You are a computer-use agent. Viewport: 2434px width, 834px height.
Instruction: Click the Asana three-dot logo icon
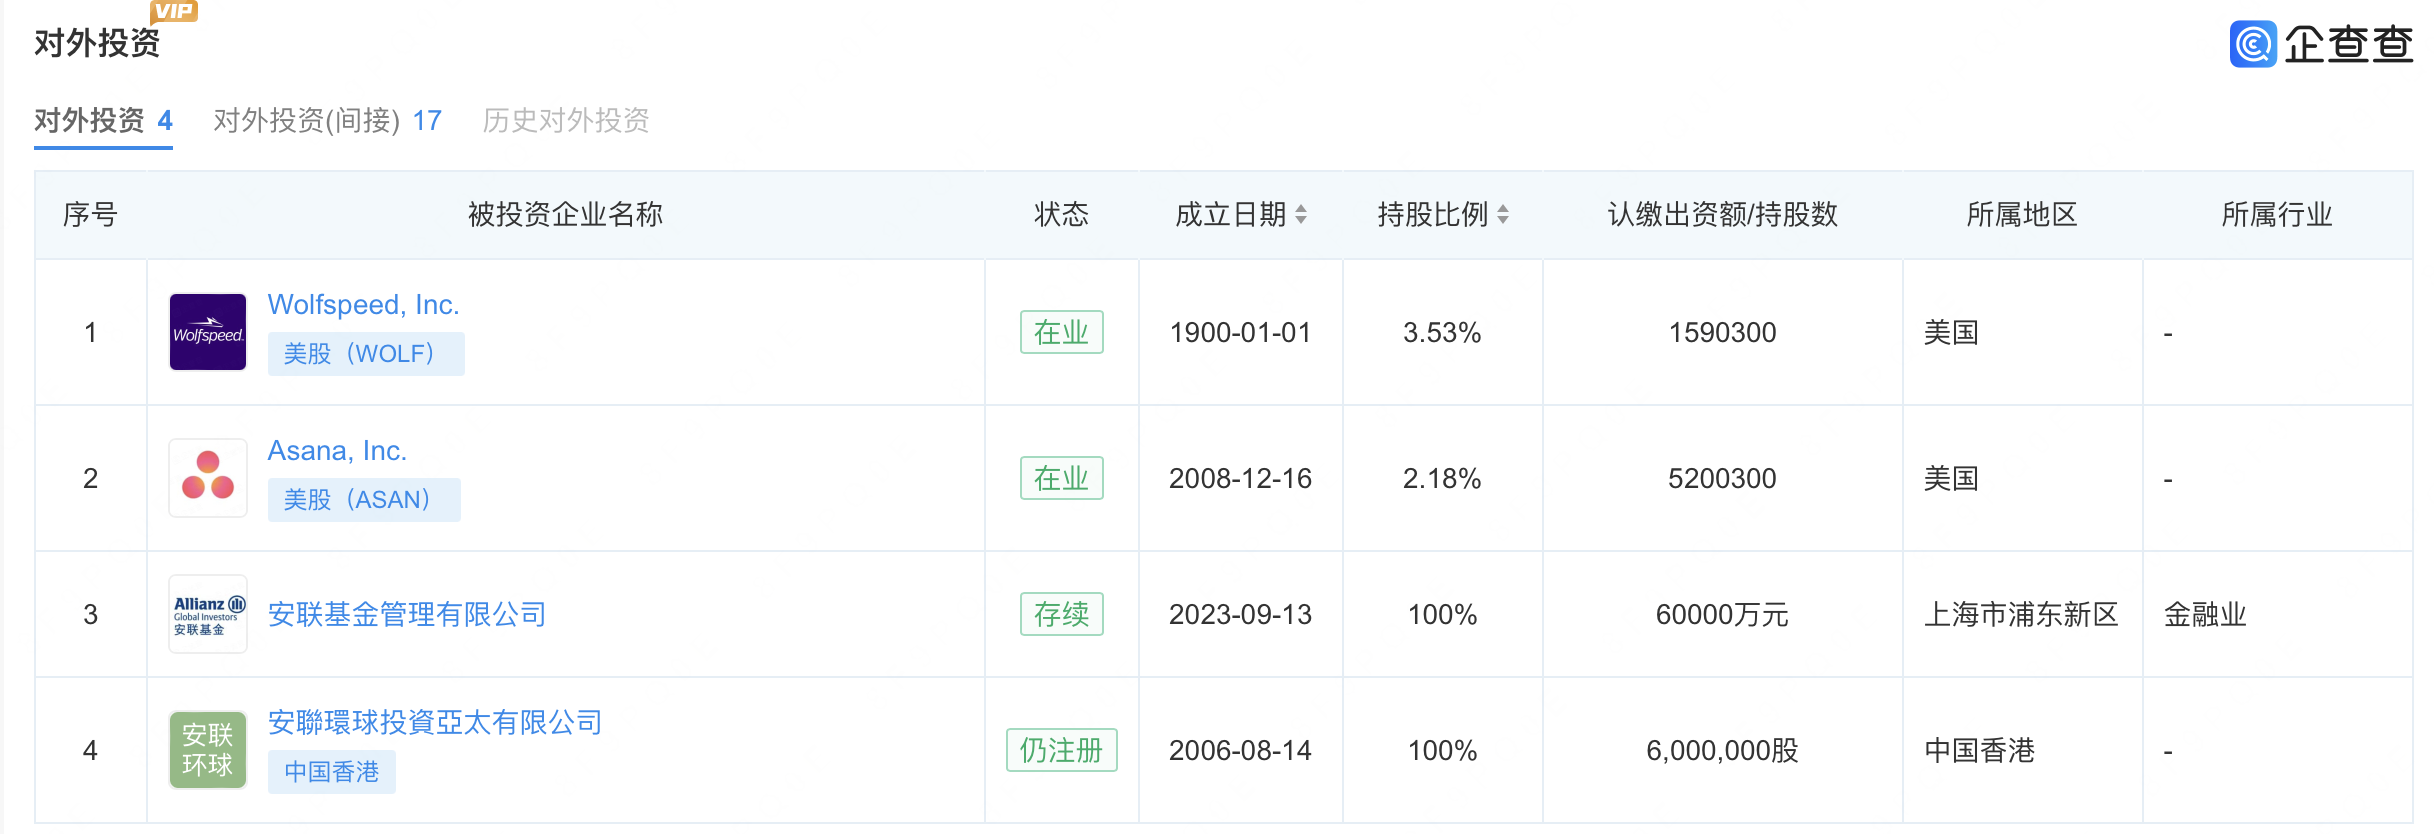coord(208,478)
